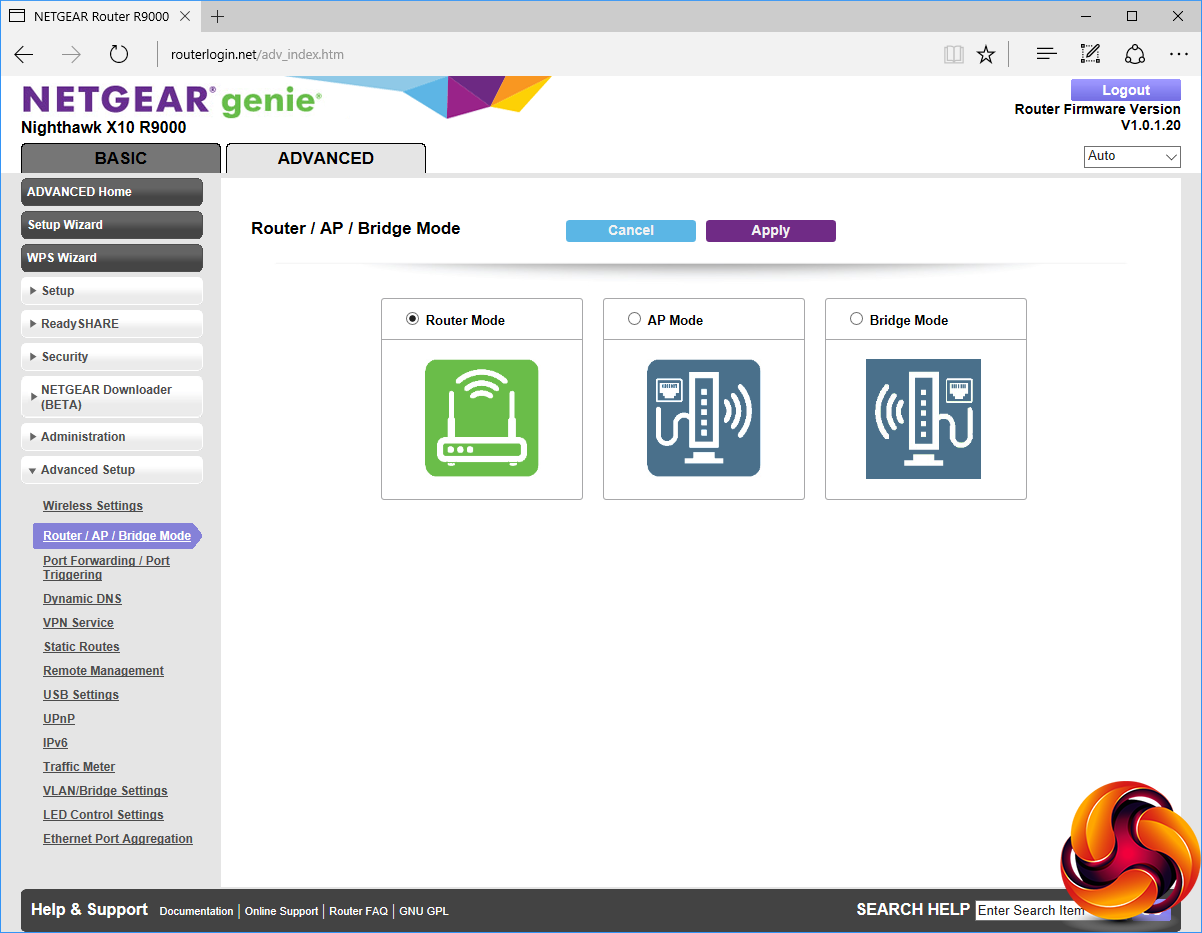Expand NETGEAR Downloader (BETA) section
The image size is (1202, 933).
(x=112, y=397)
